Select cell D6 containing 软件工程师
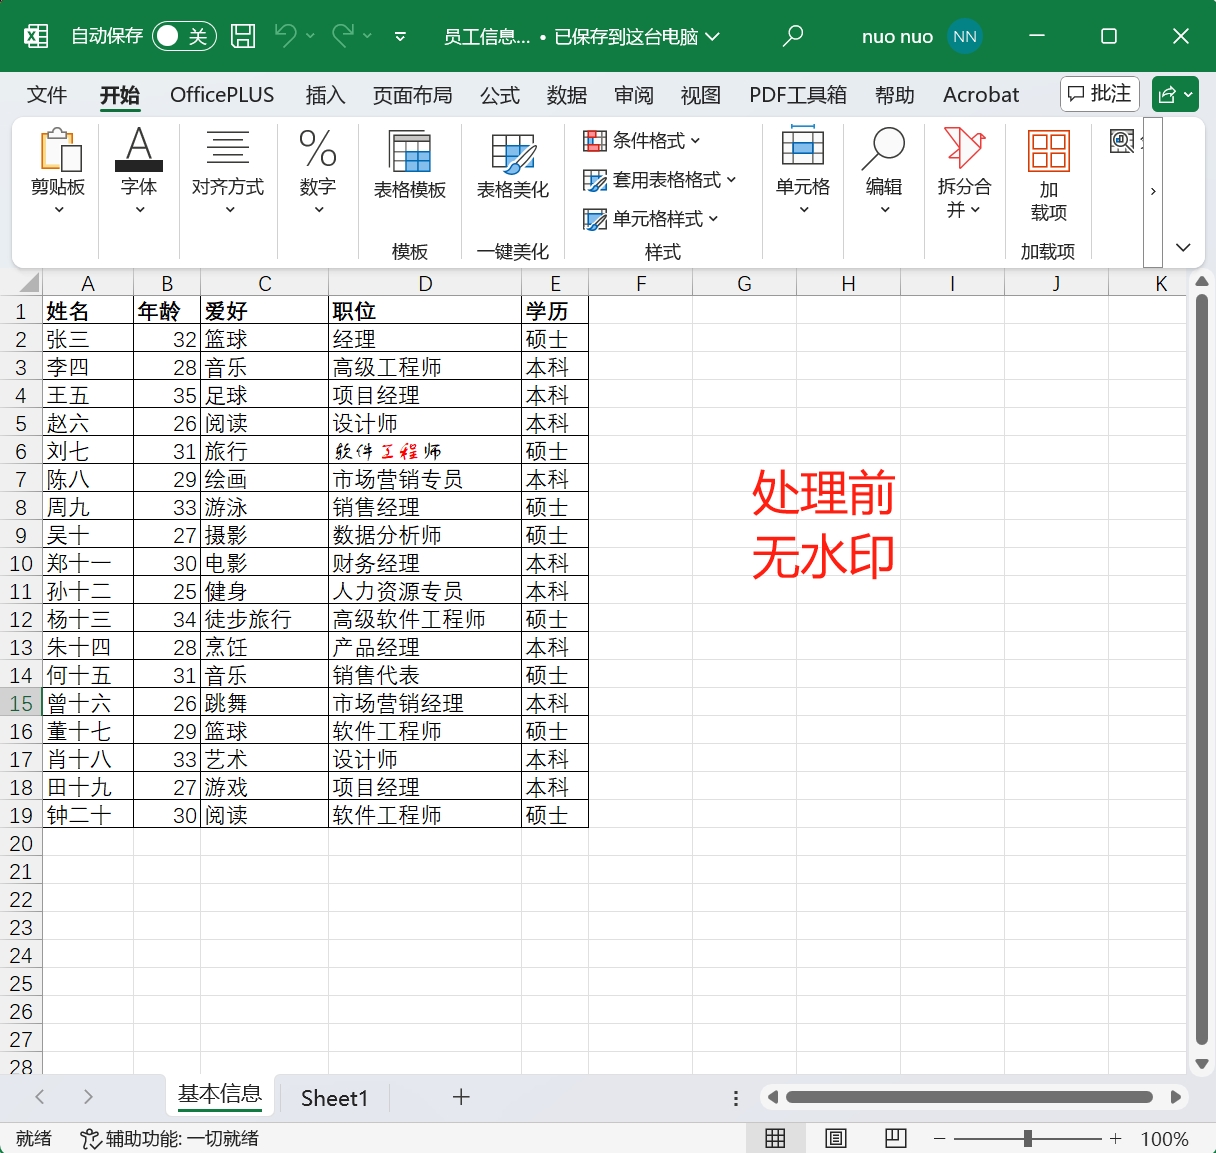This screenshot has width=1216, height=1153. (424, 452)
